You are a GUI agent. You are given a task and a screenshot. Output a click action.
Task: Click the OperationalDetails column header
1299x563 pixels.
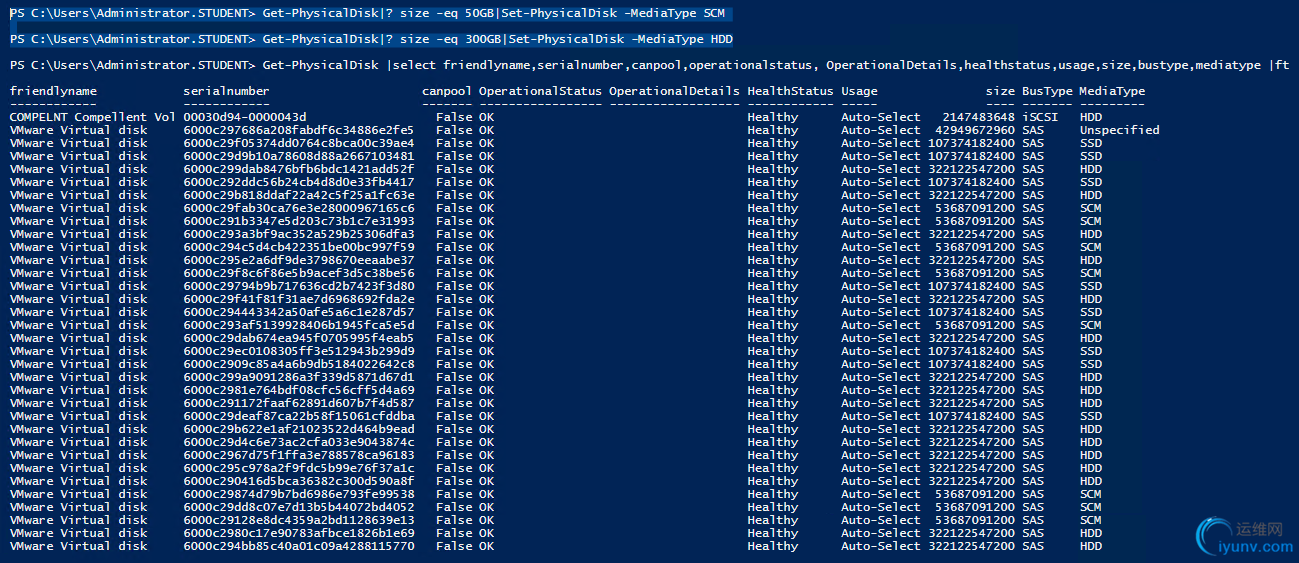pos(674,91)
